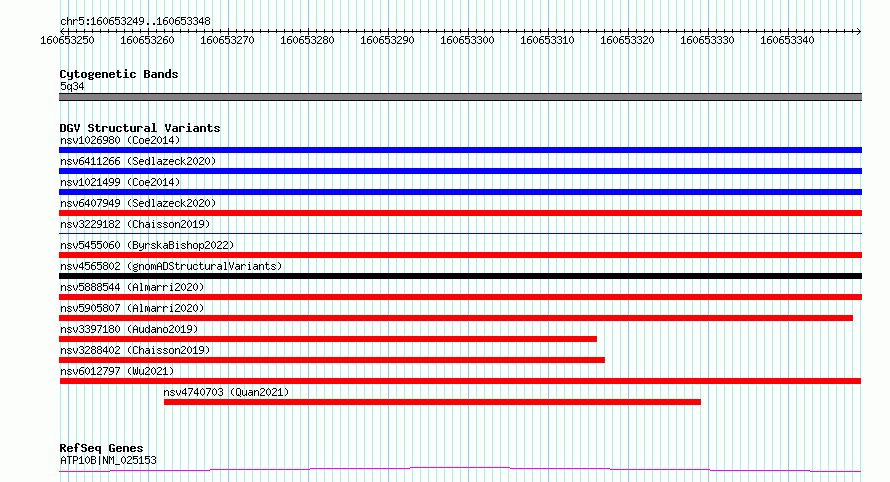Image resolution: width=890 pixels, height=482 pixels.
Task: Open variant label nsv3229182 (Chaisson2019)
Action: point(135,224)
